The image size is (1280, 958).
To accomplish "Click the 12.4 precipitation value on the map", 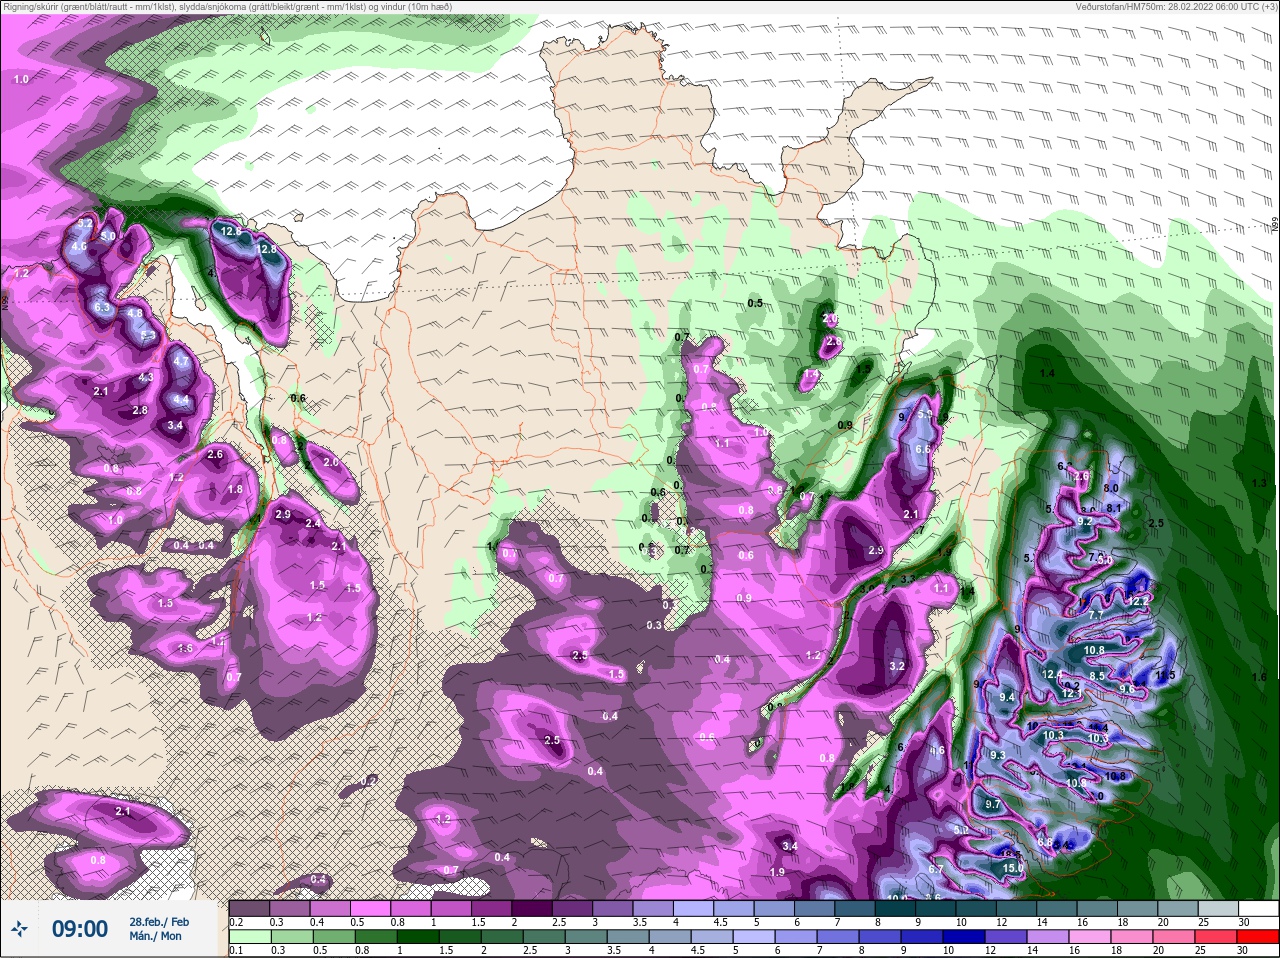I will [x=1052, y=674].
